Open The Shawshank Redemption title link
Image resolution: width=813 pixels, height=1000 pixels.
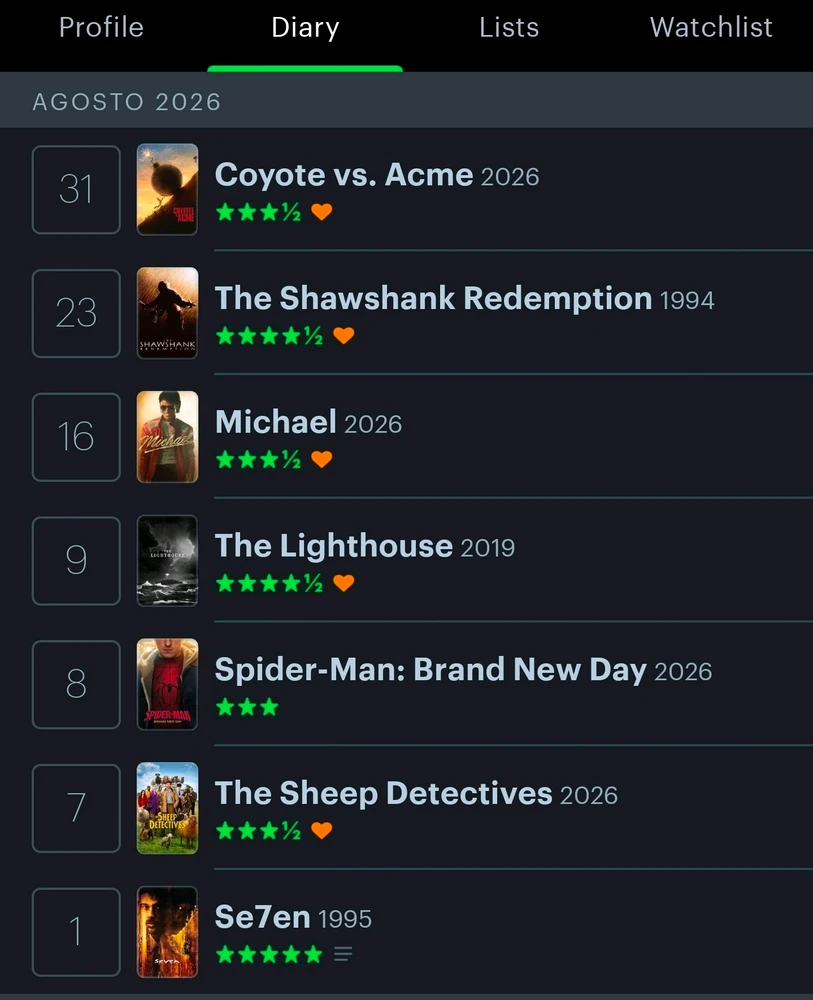pos(433,298)
